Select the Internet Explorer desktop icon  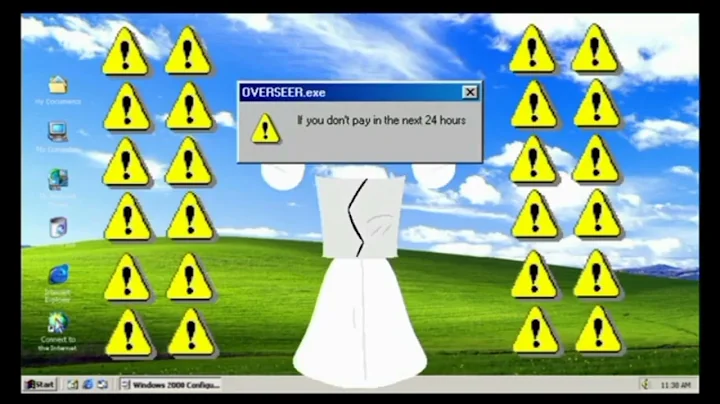click(x=59, y=275)
